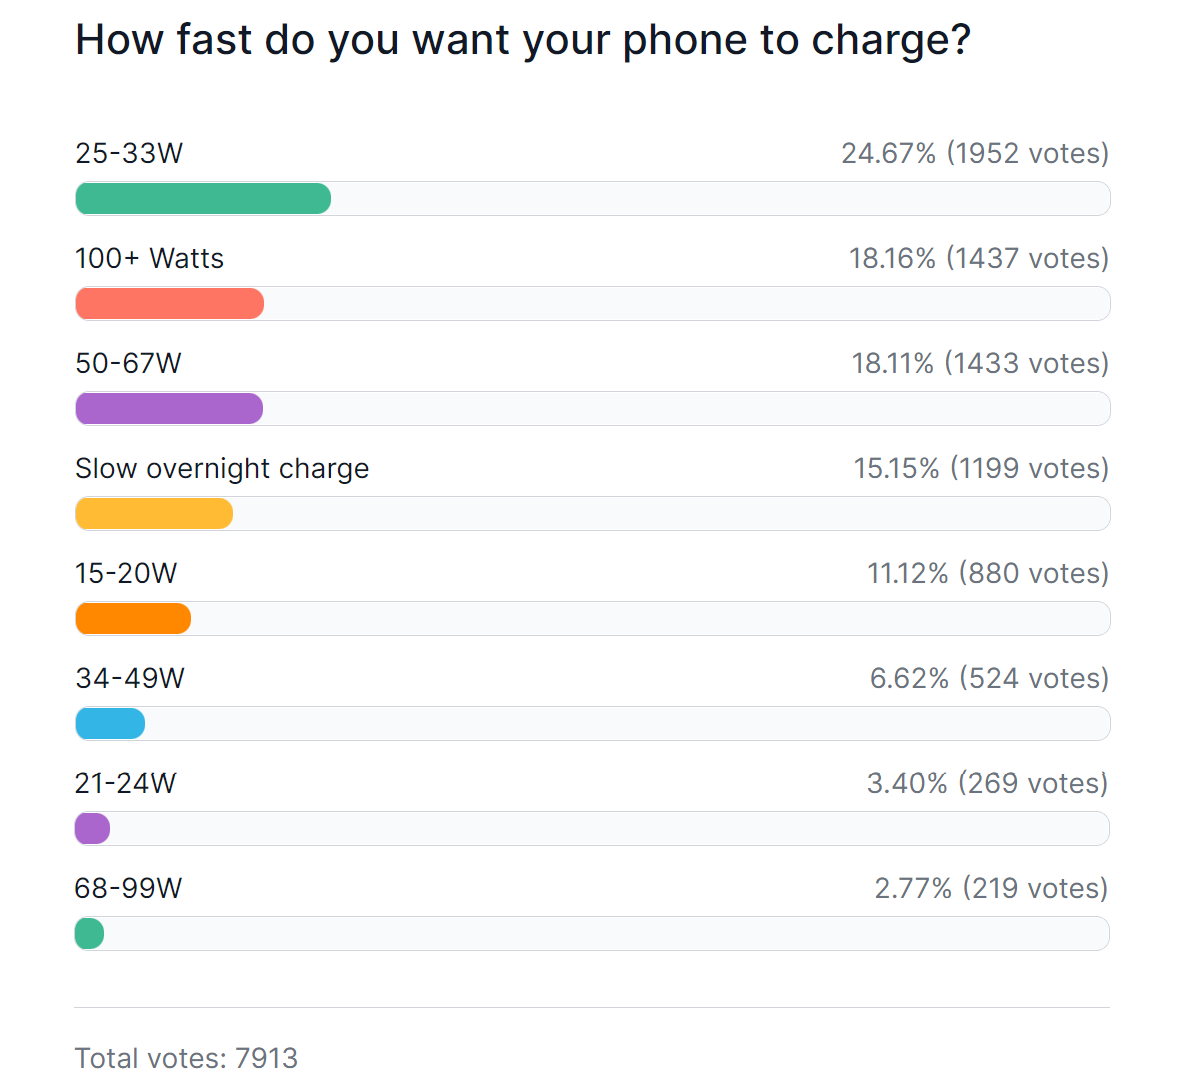
Task: Click the 6.62% (524 votes) result text
Action: [989, 678]
